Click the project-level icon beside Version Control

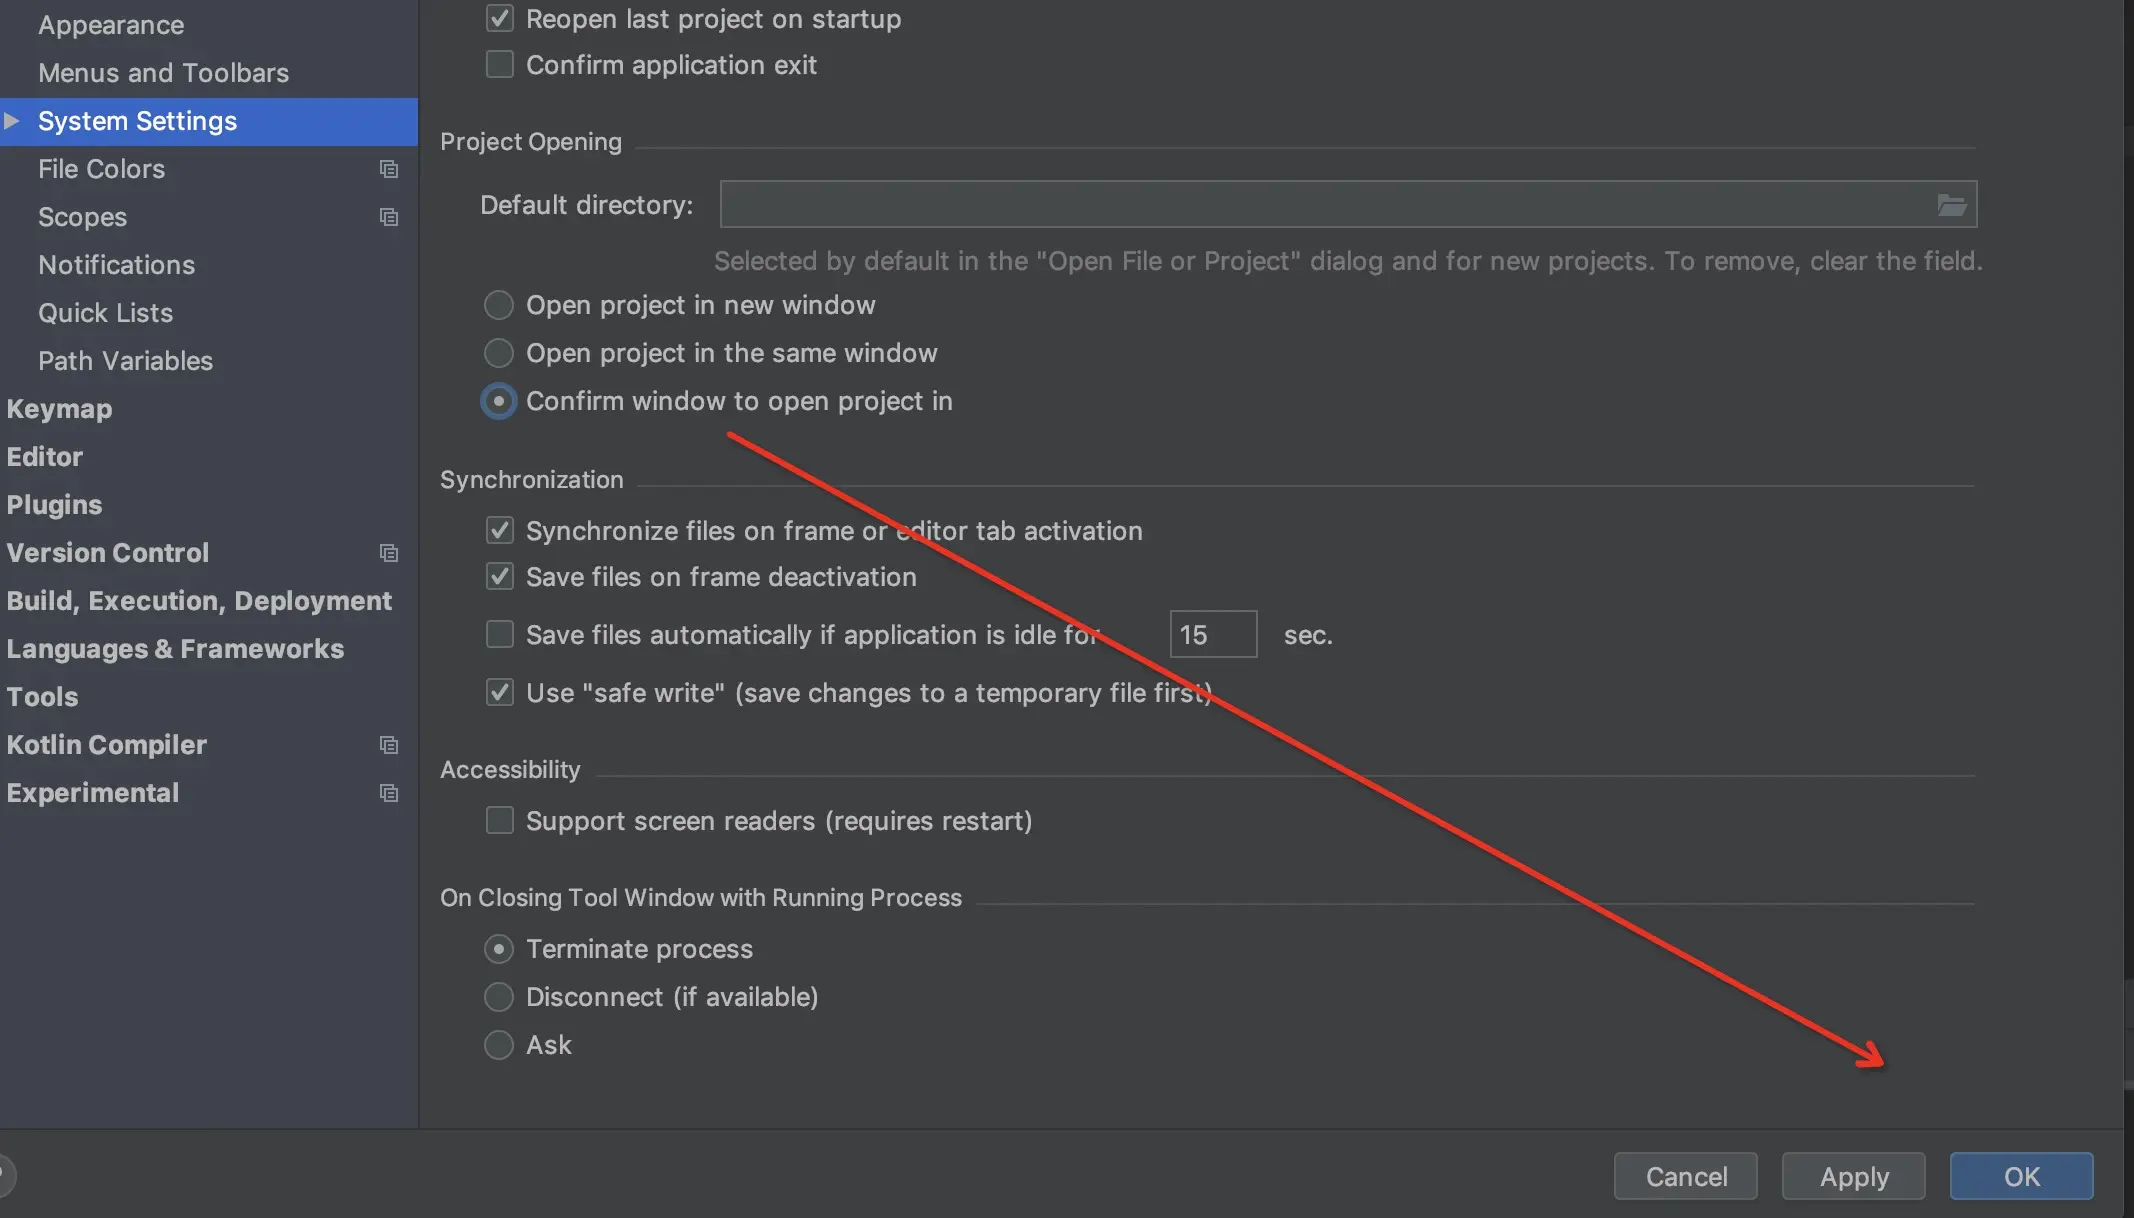pos(389,553)
